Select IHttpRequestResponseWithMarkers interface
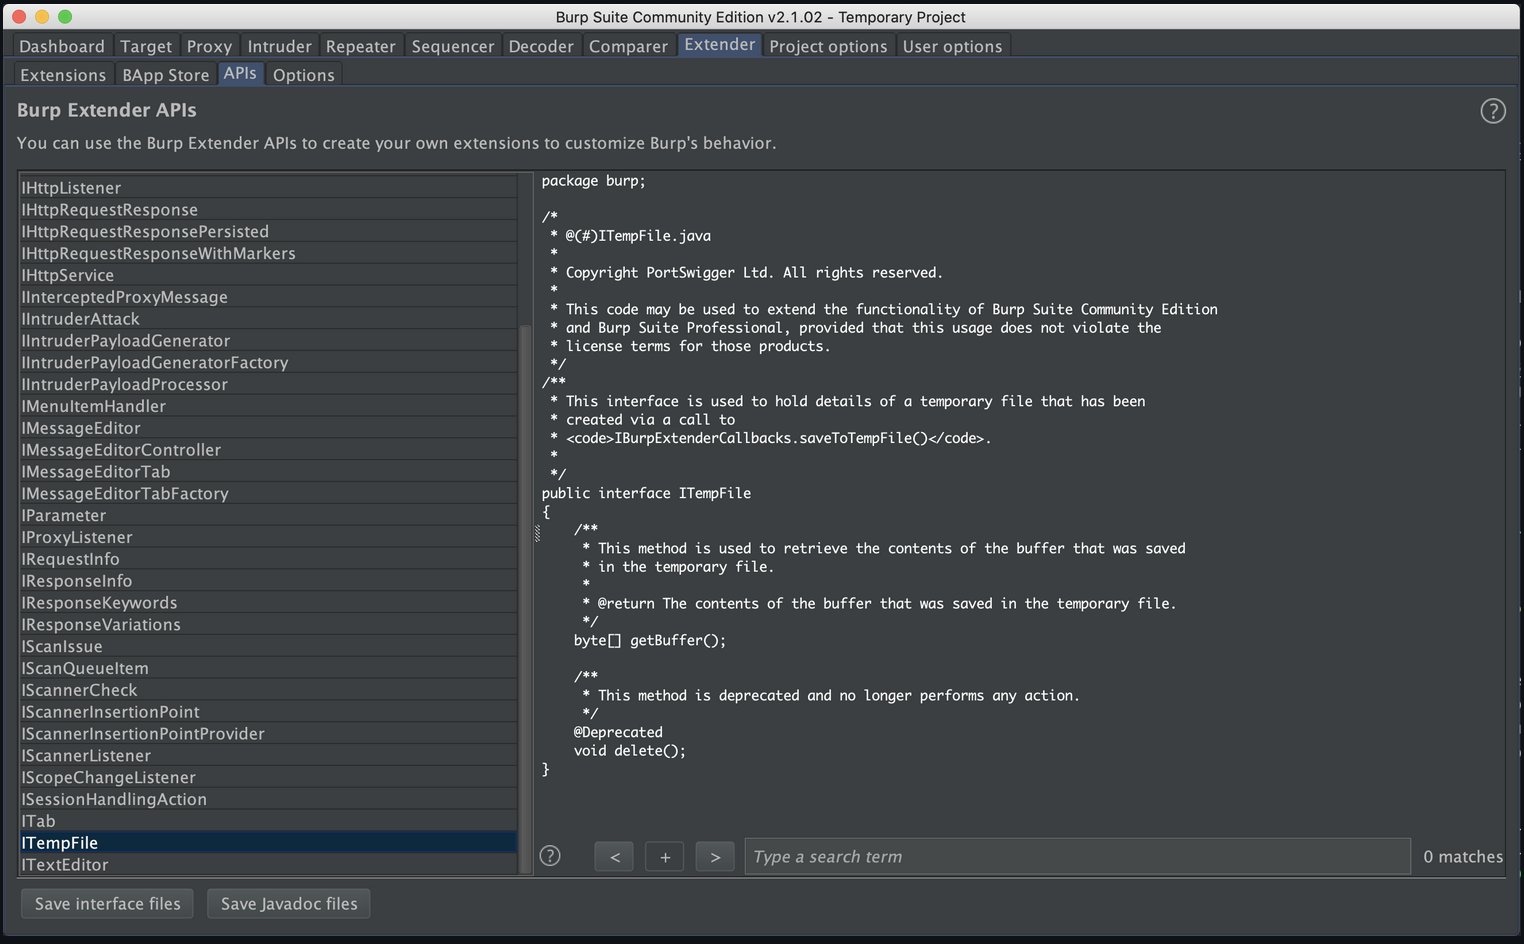 [268, 254]
